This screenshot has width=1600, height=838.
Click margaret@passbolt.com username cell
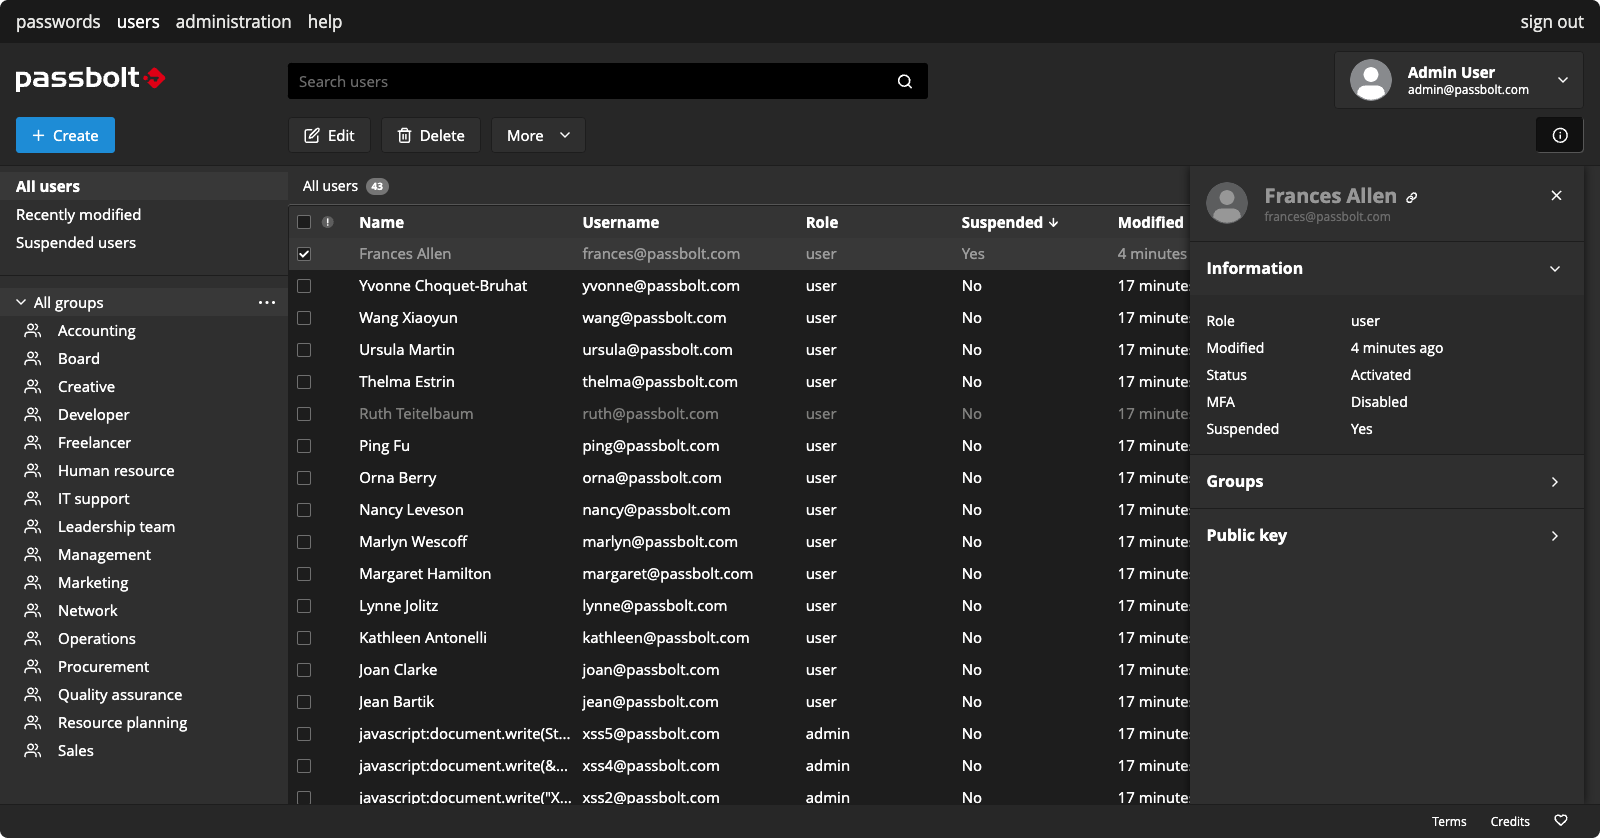[668, 574]
